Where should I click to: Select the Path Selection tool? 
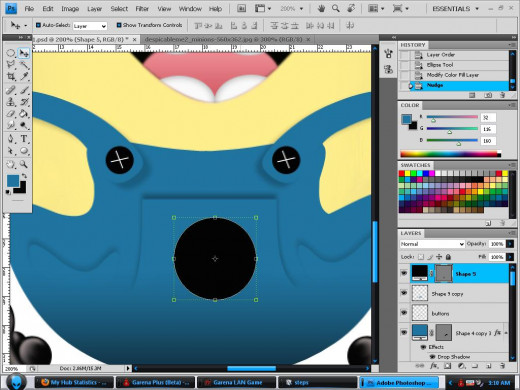[11, 151]
